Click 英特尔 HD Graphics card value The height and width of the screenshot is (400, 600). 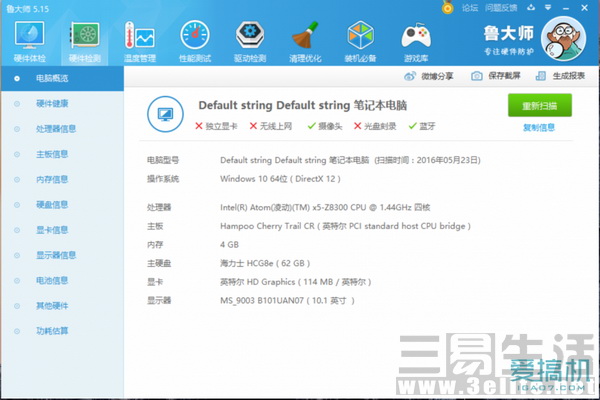(x=295, y=282)
